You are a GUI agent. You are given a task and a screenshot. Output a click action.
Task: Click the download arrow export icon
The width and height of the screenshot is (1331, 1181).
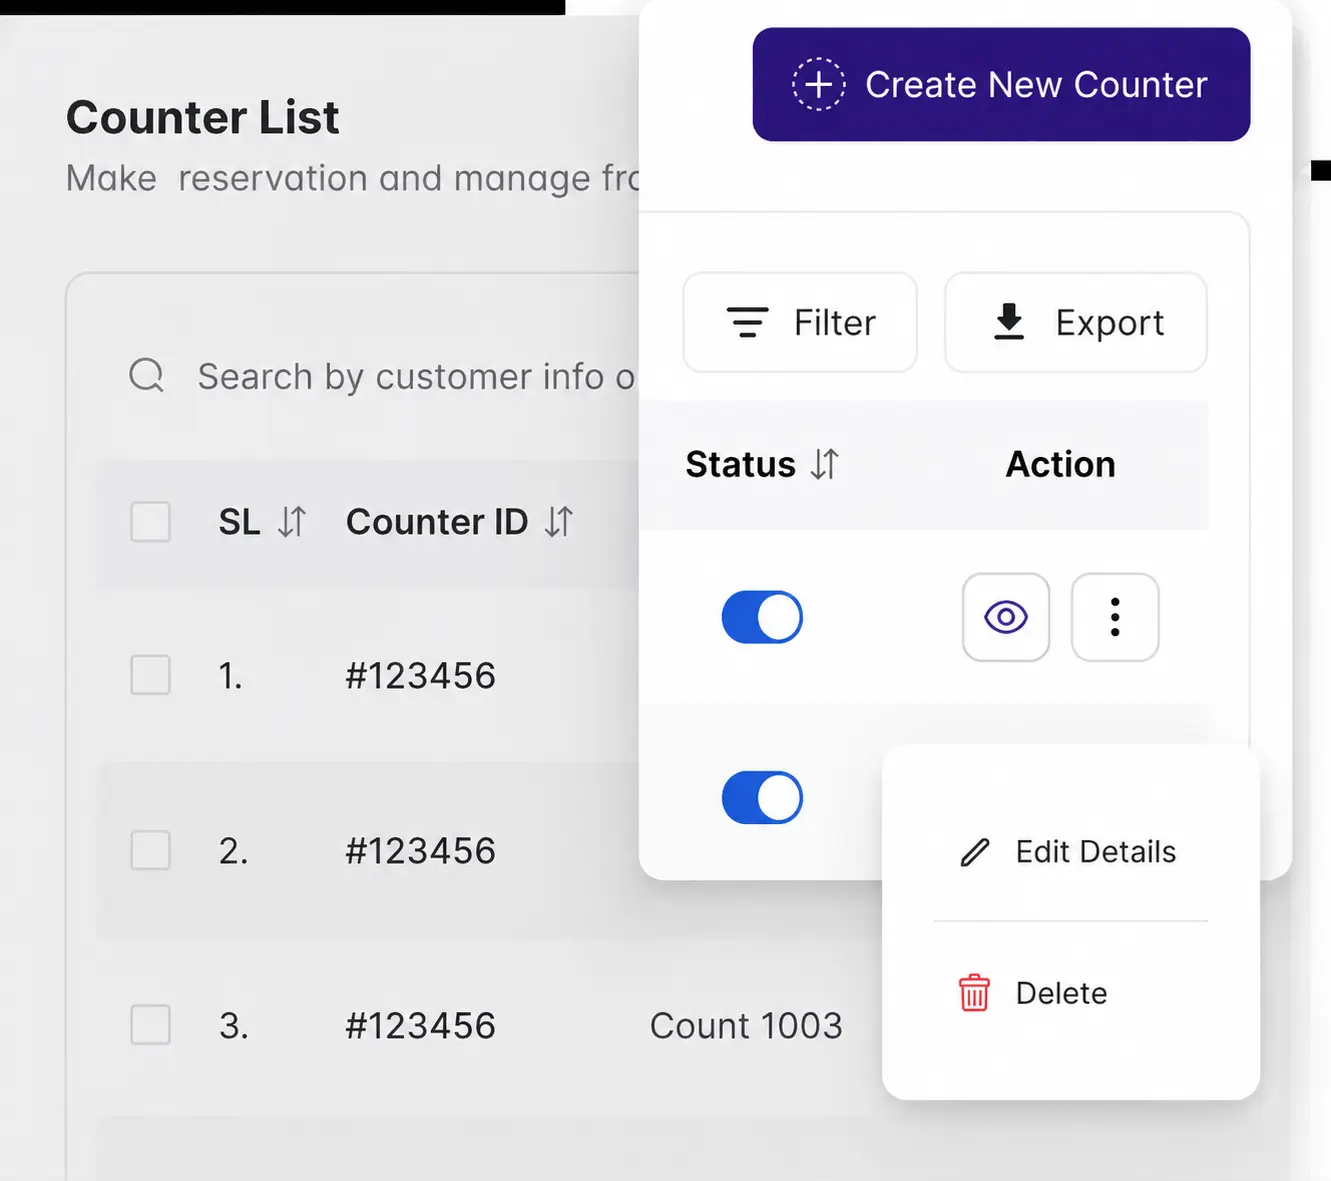(1009, 322)
